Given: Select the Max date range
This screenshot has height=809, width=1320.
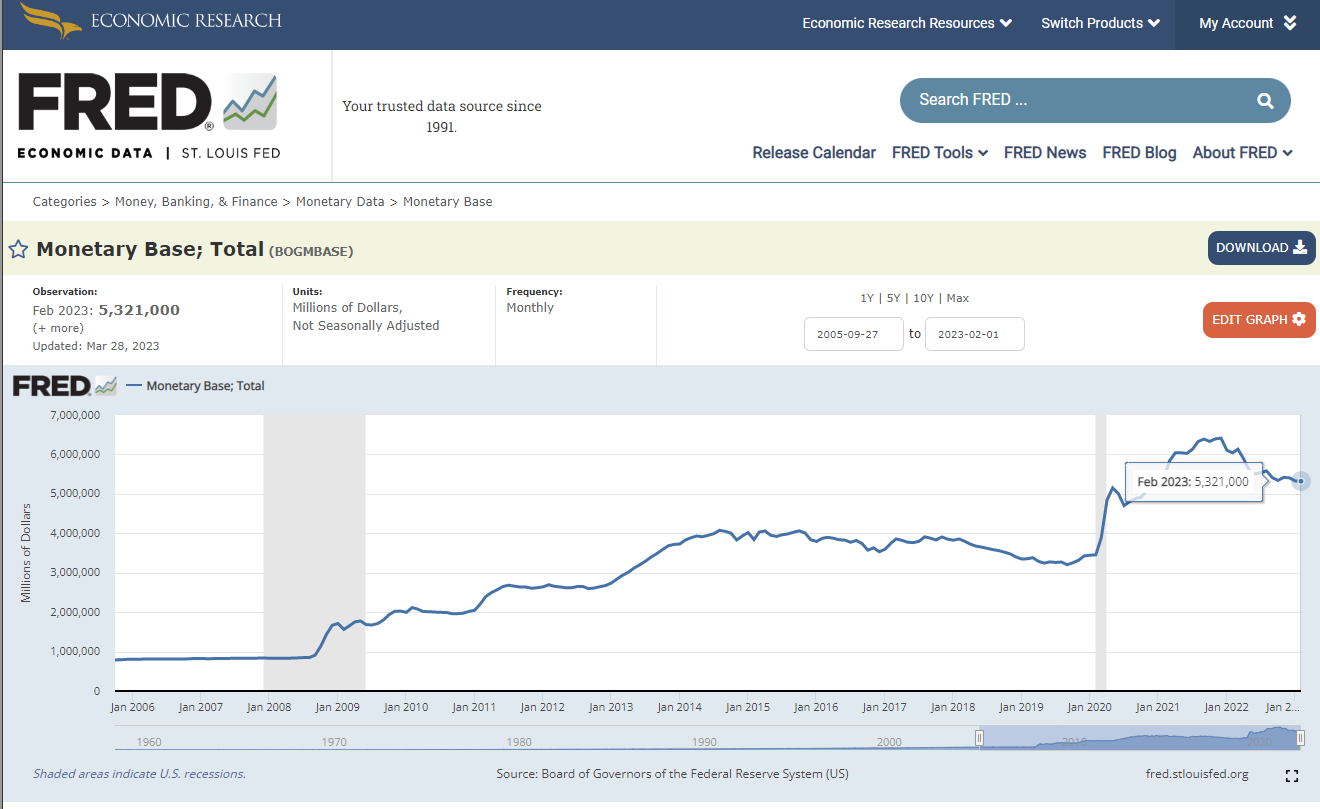Looking at the screenshot, I should click(x=957, y=298).
